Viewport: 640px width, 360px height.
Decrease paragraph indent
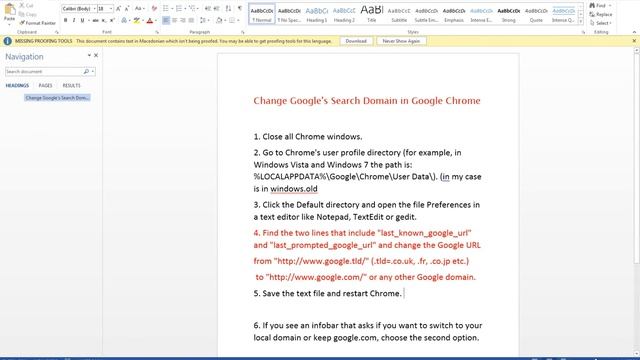tap(208, 9)
